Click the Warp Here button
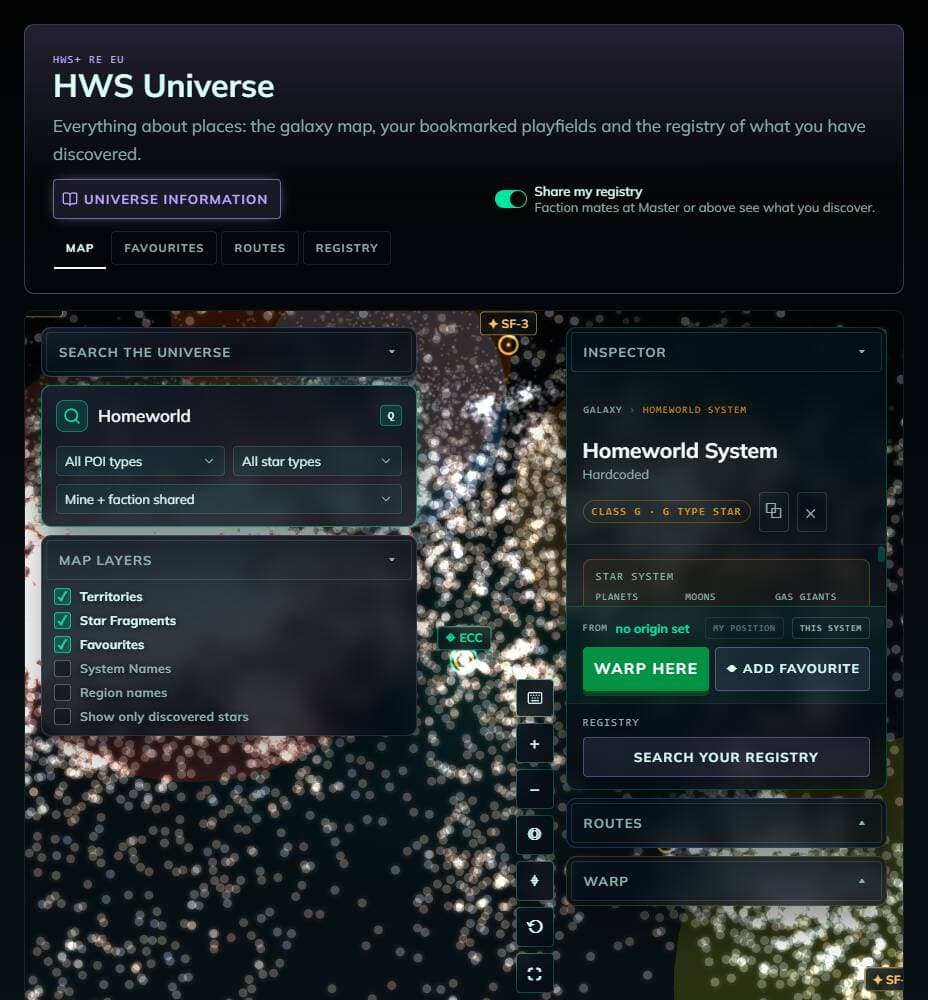928x1000 pixels. coord(645,668)
